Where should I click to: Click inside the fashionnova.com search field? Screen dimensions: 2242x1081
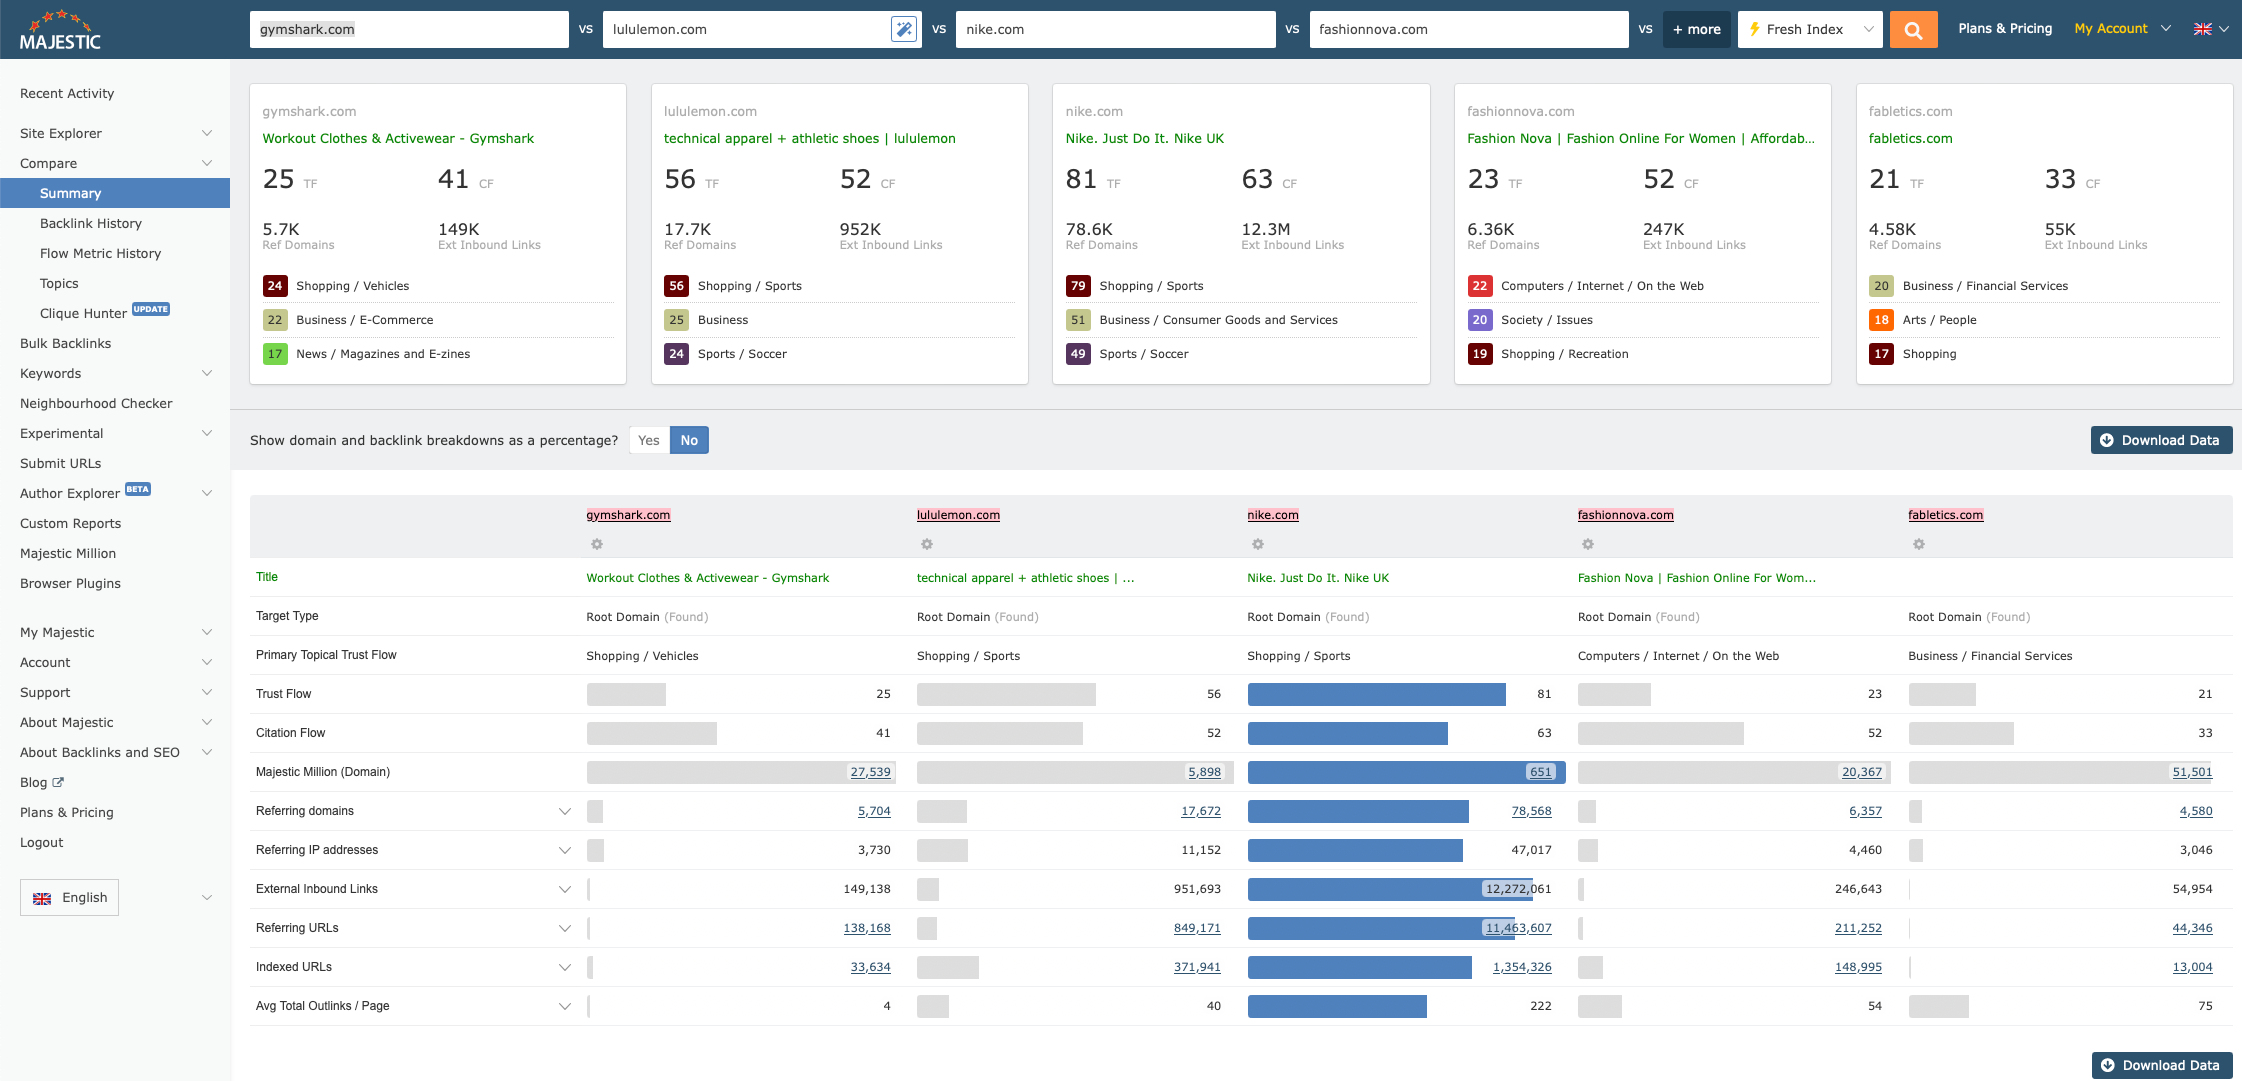point(1468,29)
